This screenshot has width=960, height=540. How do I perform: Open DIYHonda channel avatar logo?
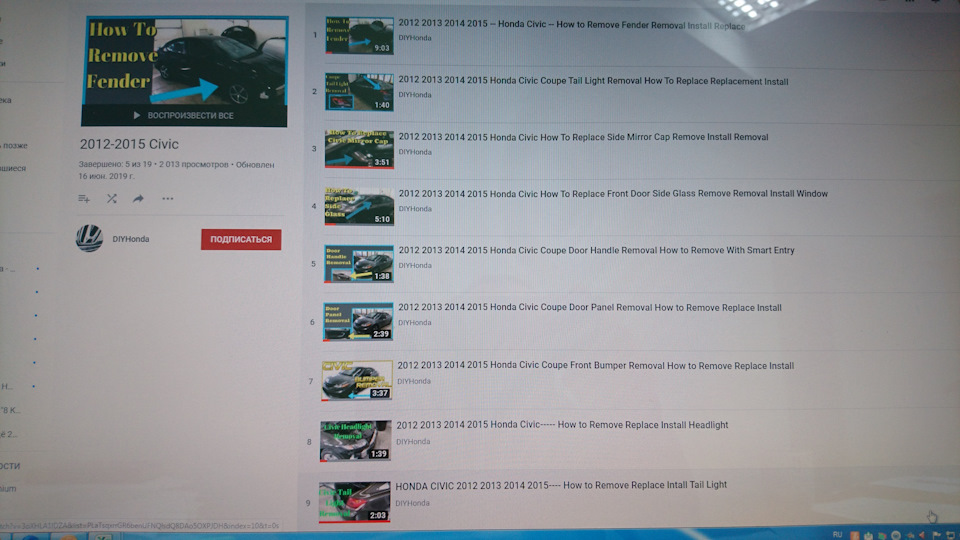(x=89, y=238)
